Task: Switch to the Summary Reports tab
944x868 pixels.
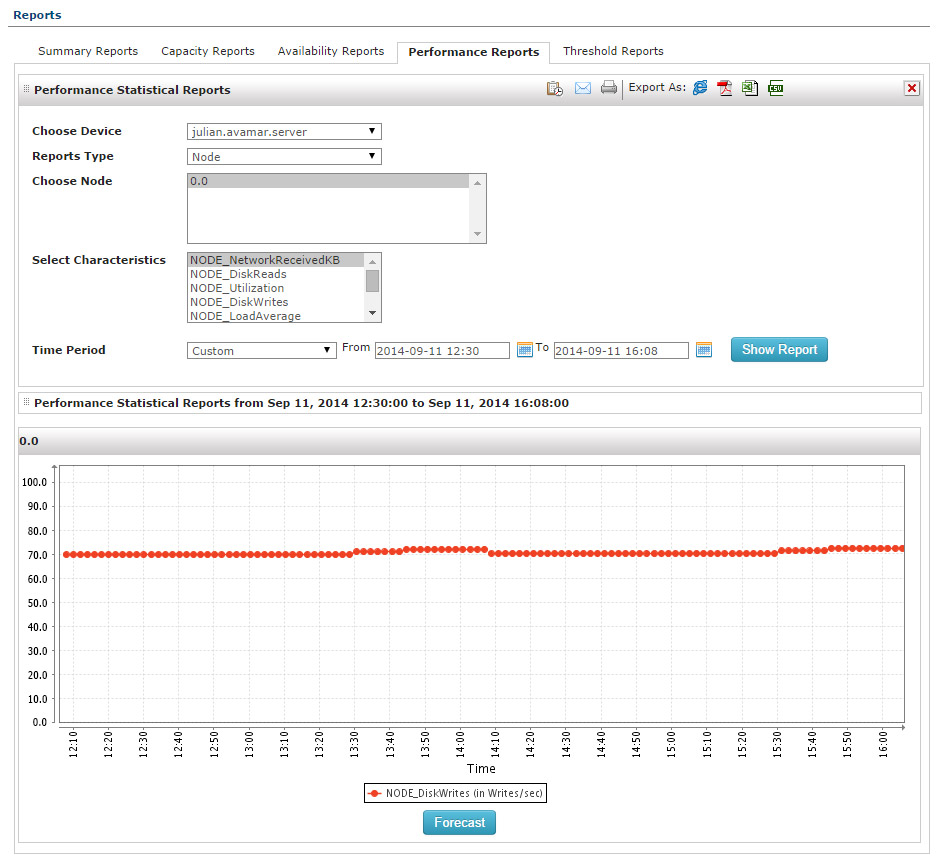Action: [x=88, y=51]
